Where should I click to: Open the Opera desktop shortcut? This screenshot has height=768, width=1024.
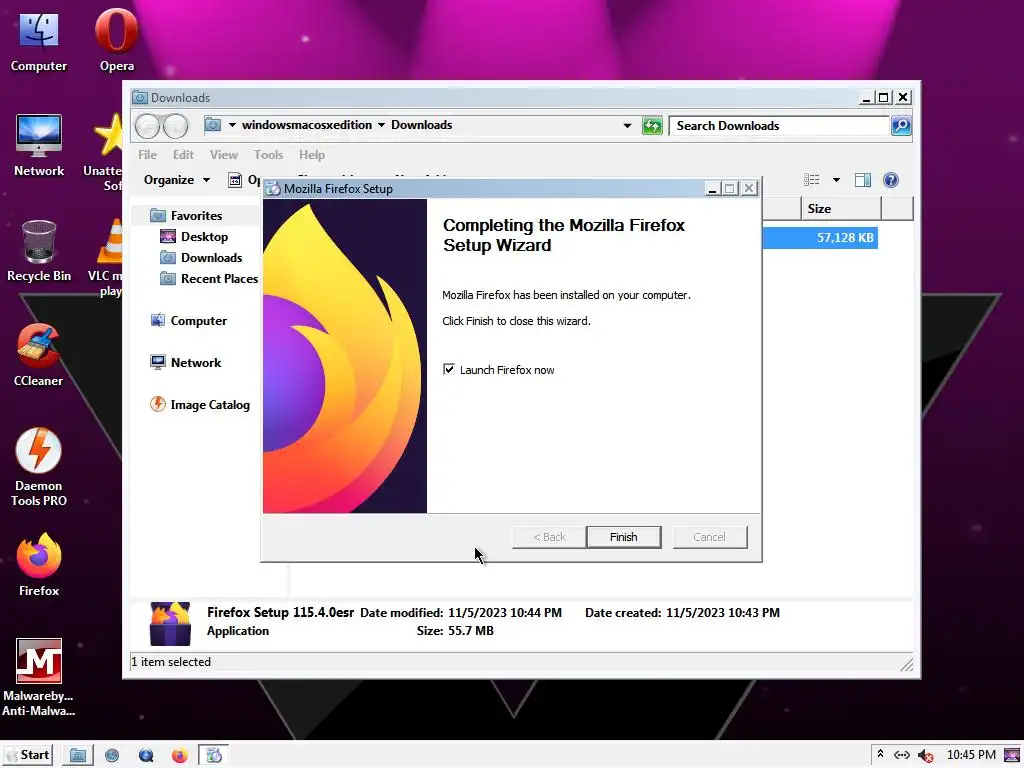click(x=116, y=40)
